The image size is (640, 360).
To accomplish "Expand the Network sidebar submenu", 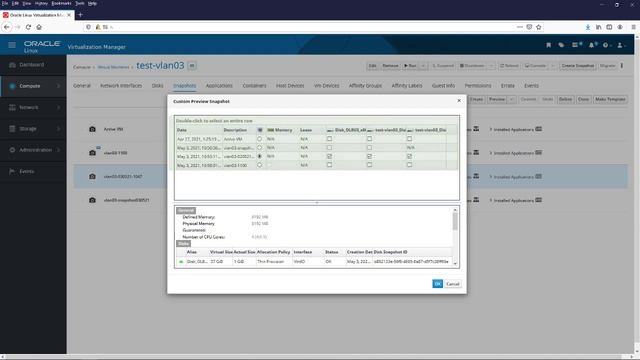I will (x=58, y=107).
